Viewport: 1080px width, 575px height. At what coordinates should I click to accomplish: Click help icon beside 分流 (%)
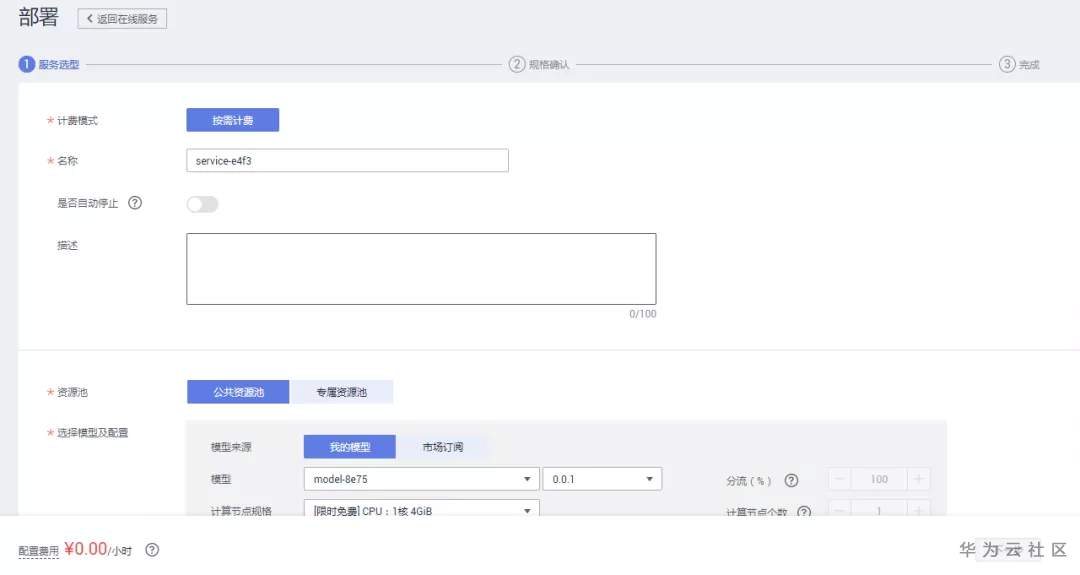(791, 480)
